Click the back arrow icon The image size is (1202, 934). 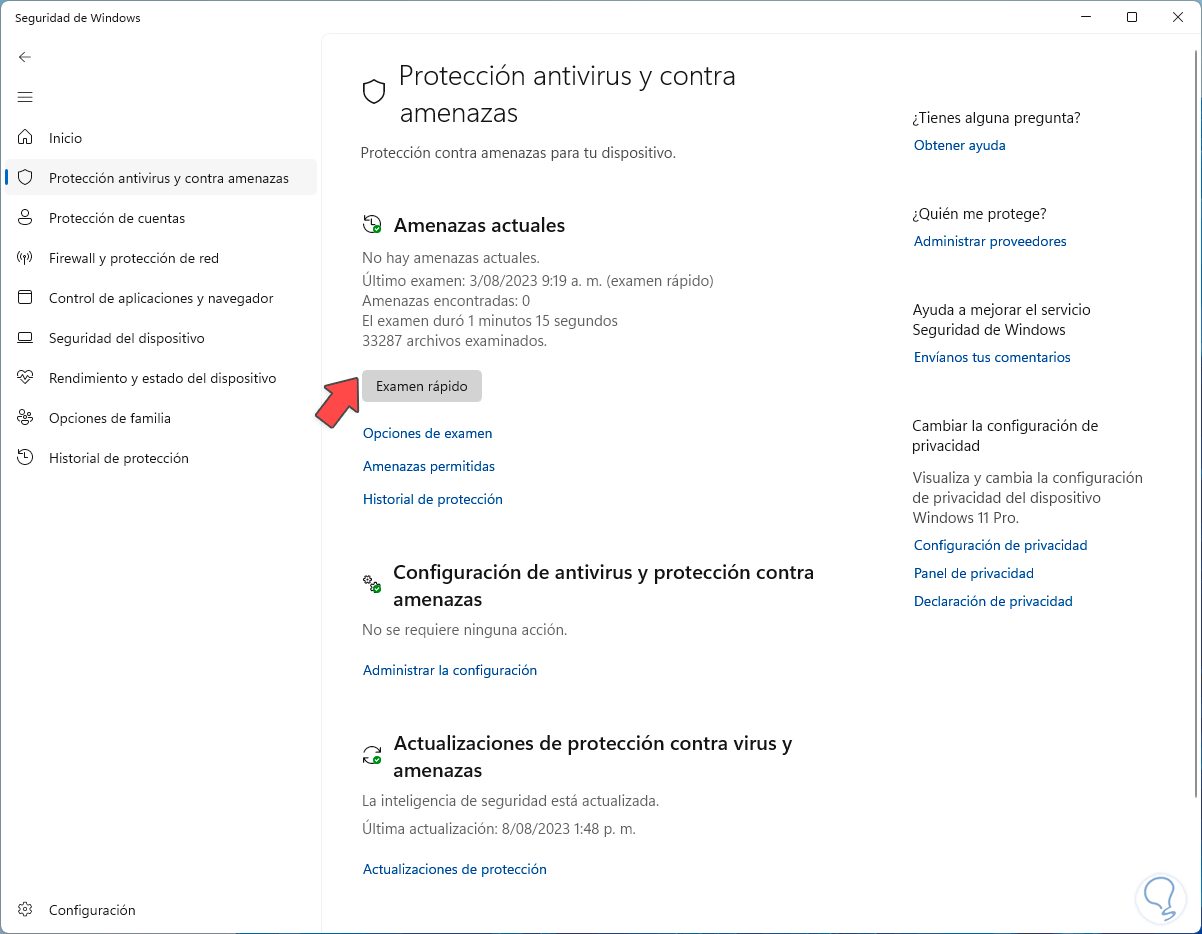[25, 57]
